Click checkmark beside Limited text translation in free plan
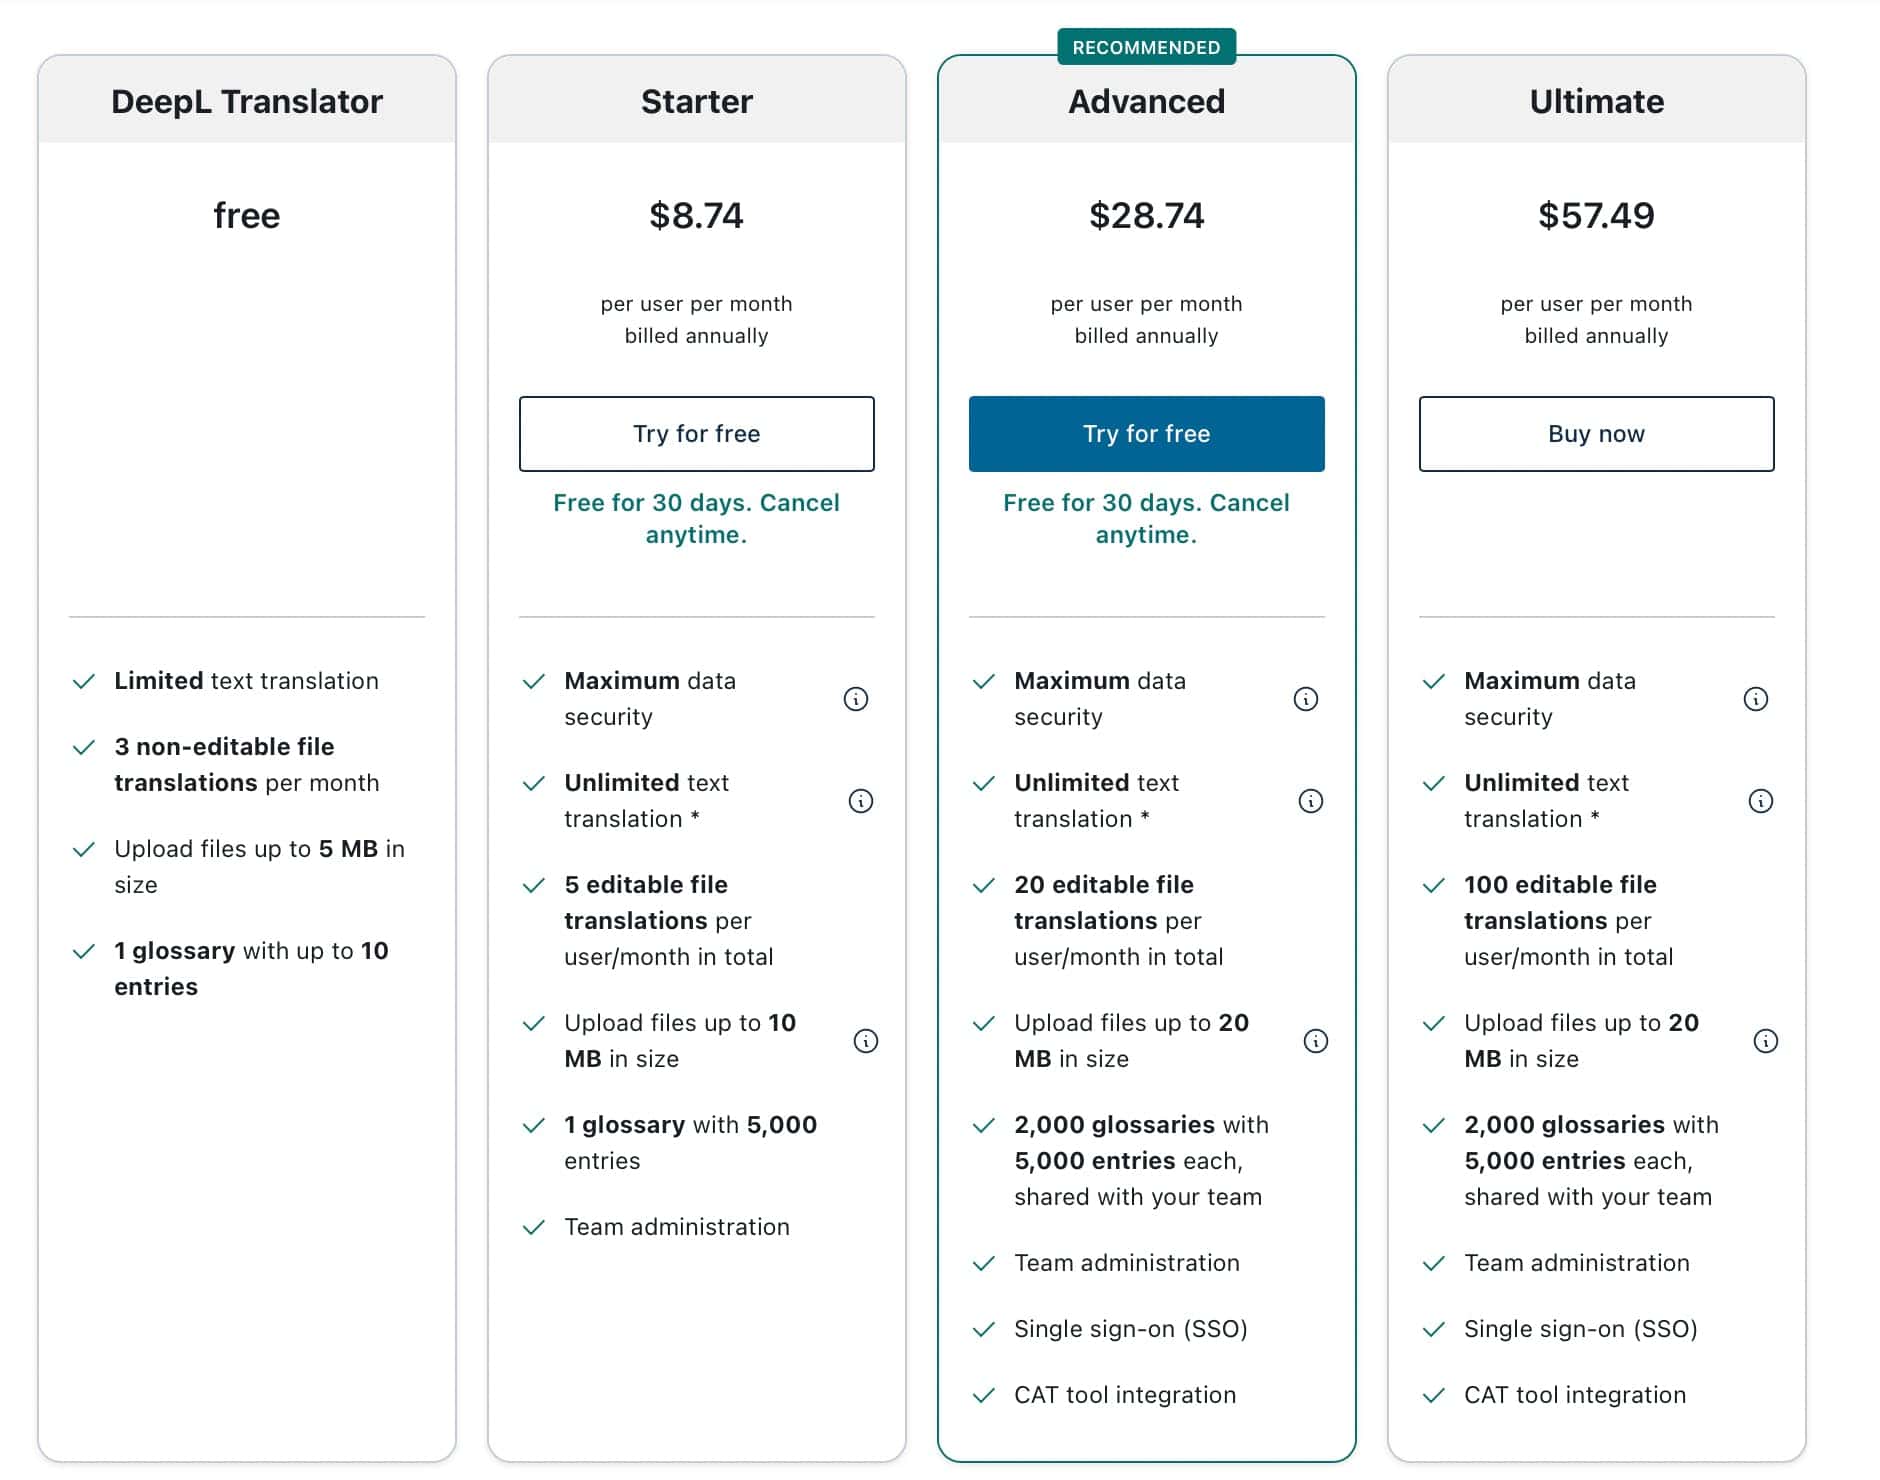The width and height of the screenshot is (1880, 1480). (x=83, y=680)
